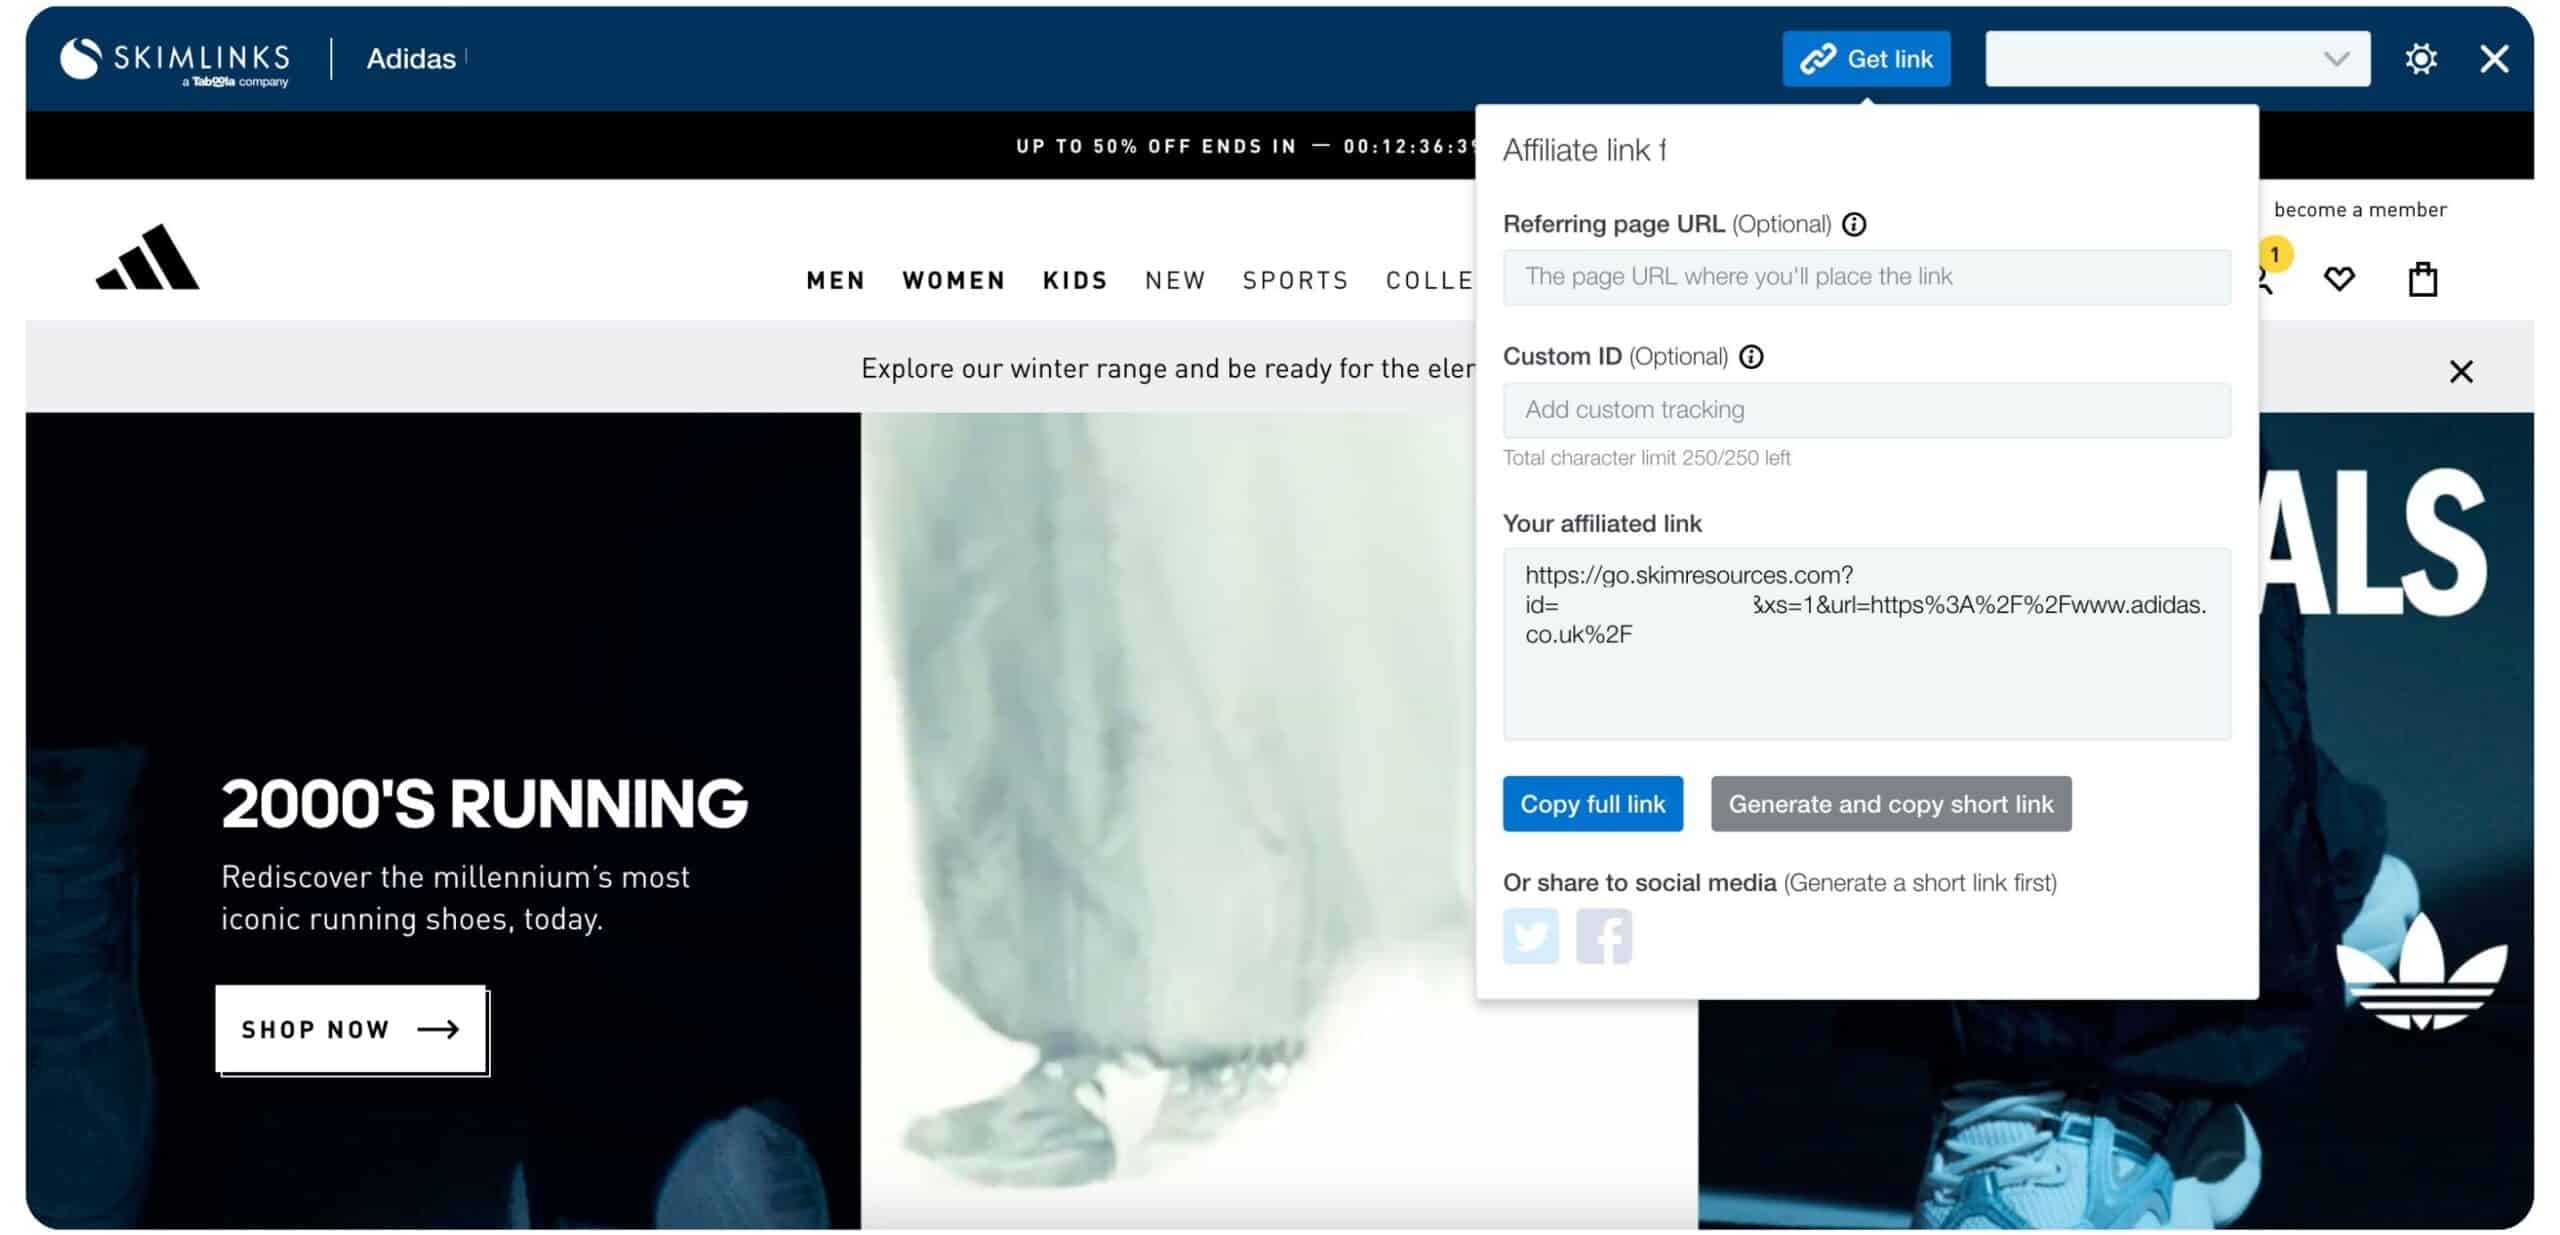Open the KIDS menu
The width and height of the screenshot is (2560, 1235).
[x=1075, y=280]
